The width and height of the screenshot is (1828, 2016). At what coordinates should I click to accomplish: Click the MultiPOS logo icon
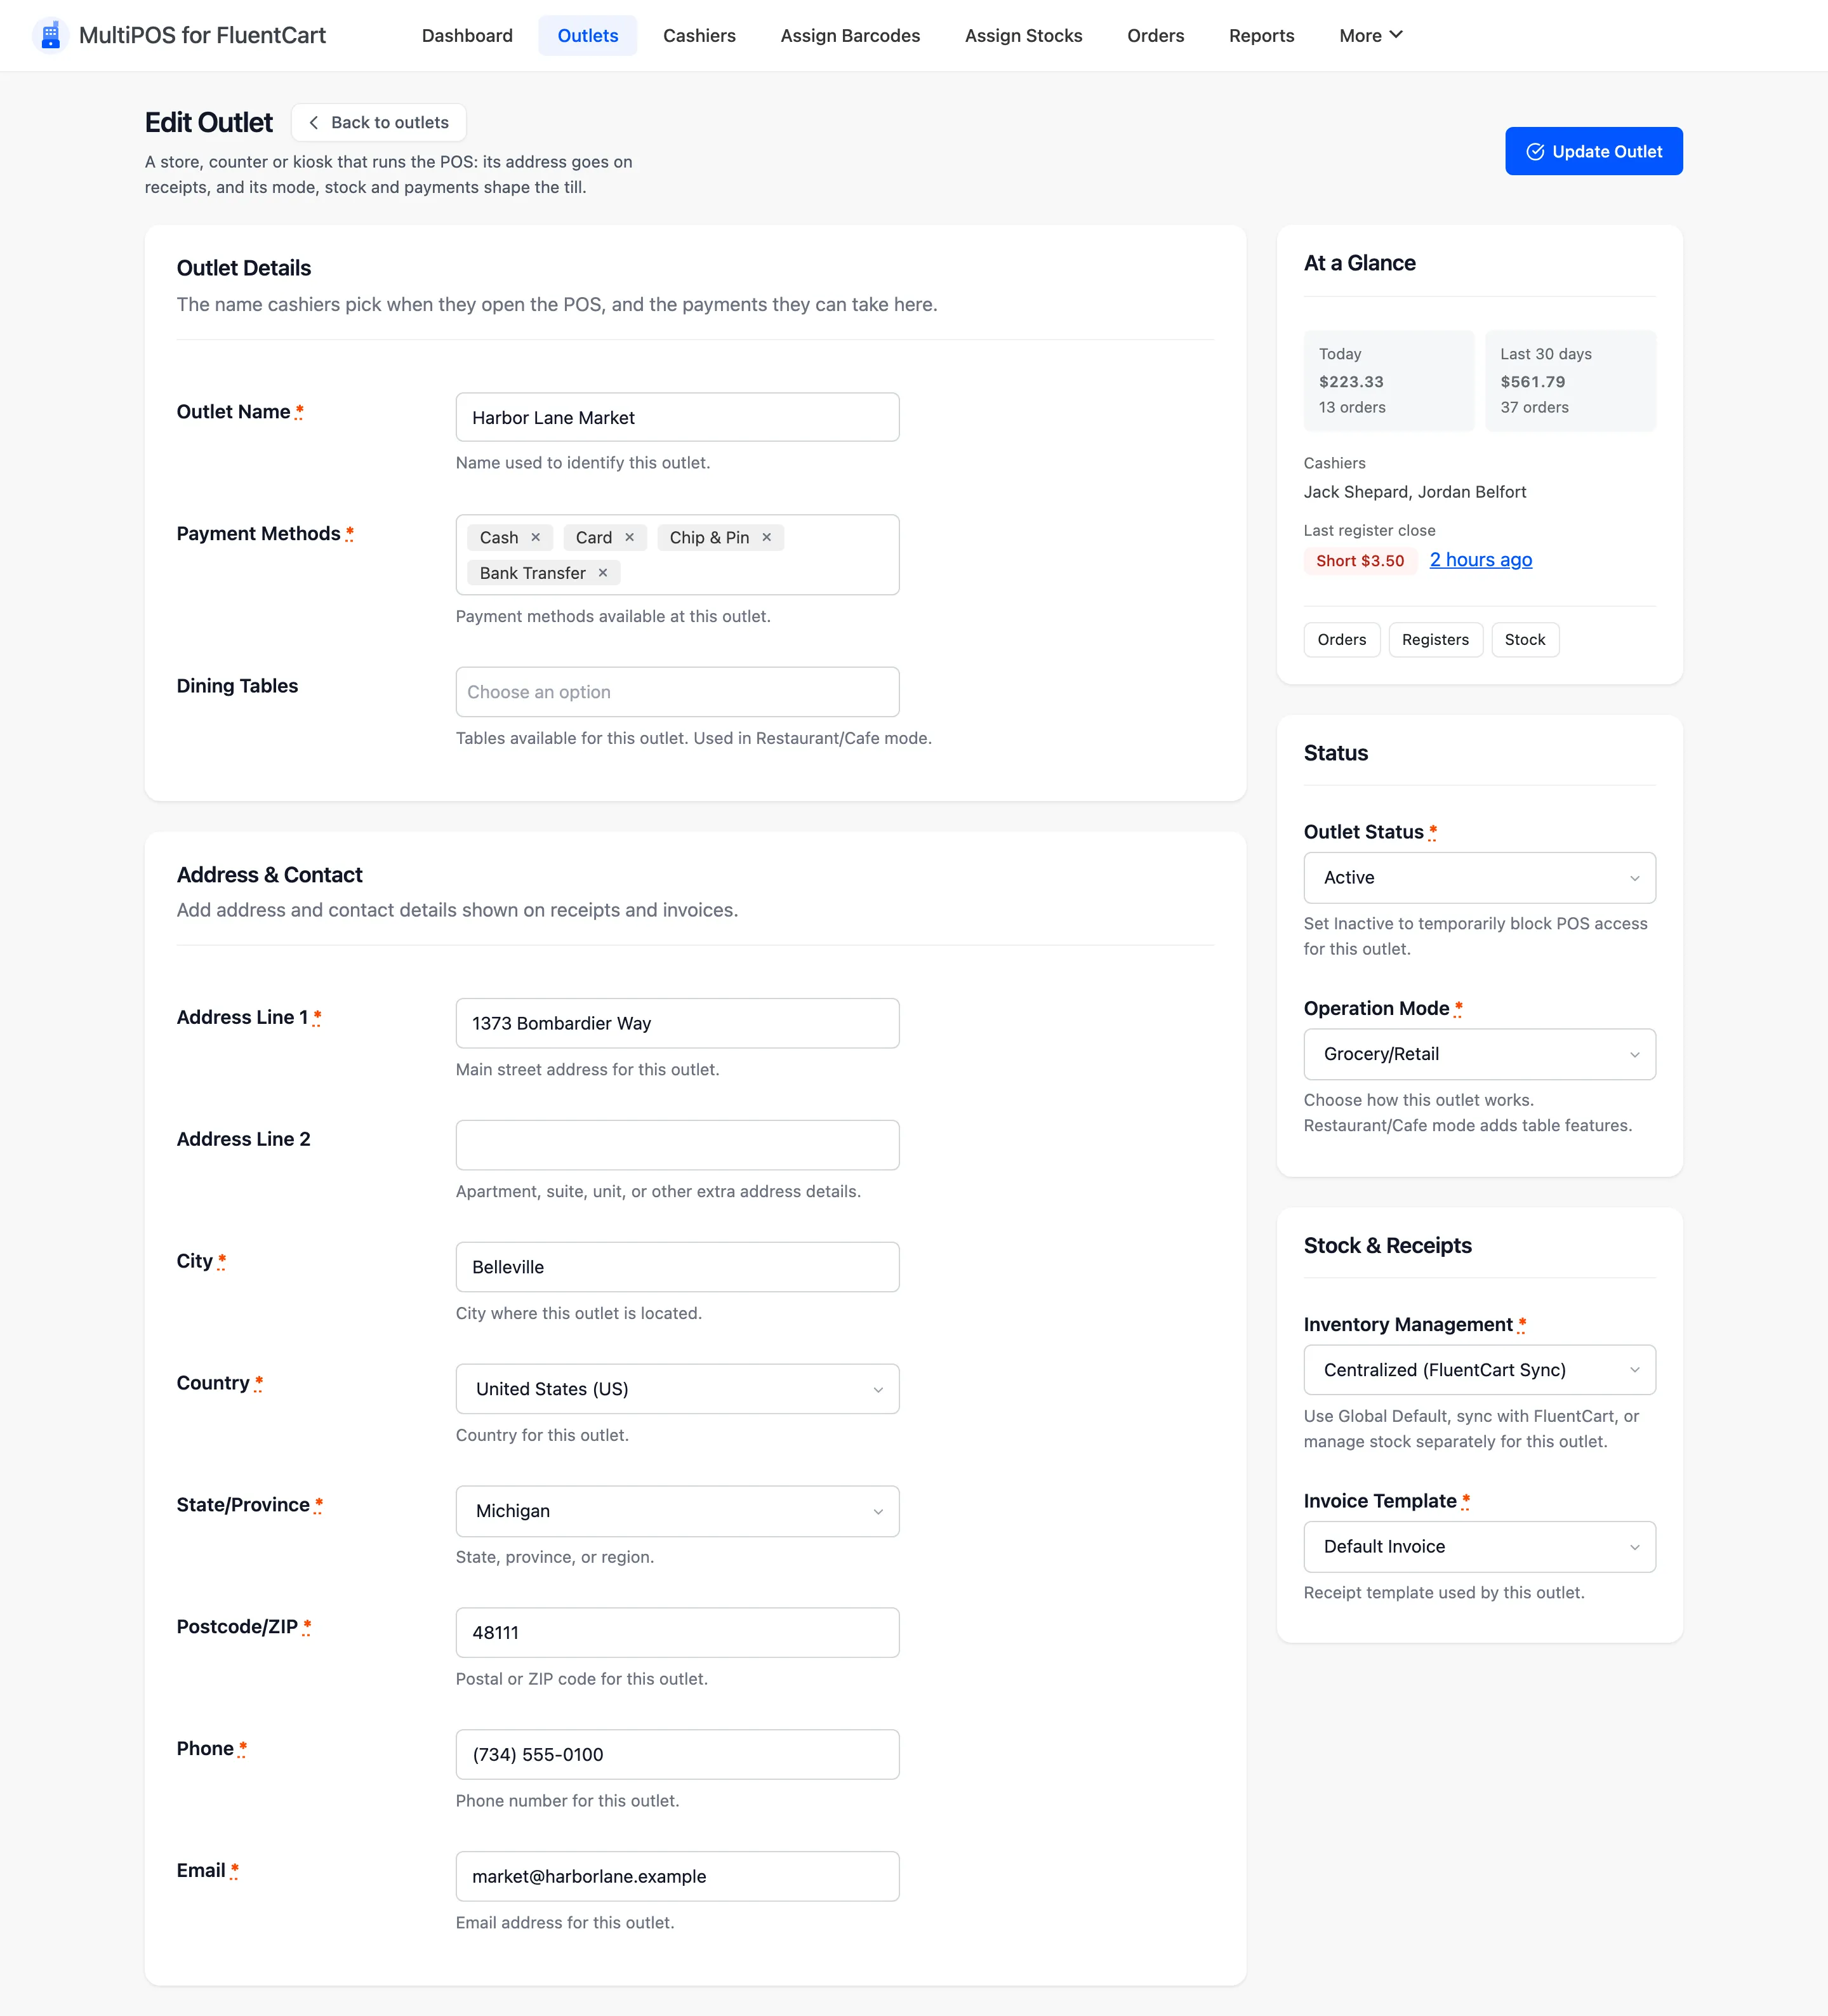click(x=50, y=35)
